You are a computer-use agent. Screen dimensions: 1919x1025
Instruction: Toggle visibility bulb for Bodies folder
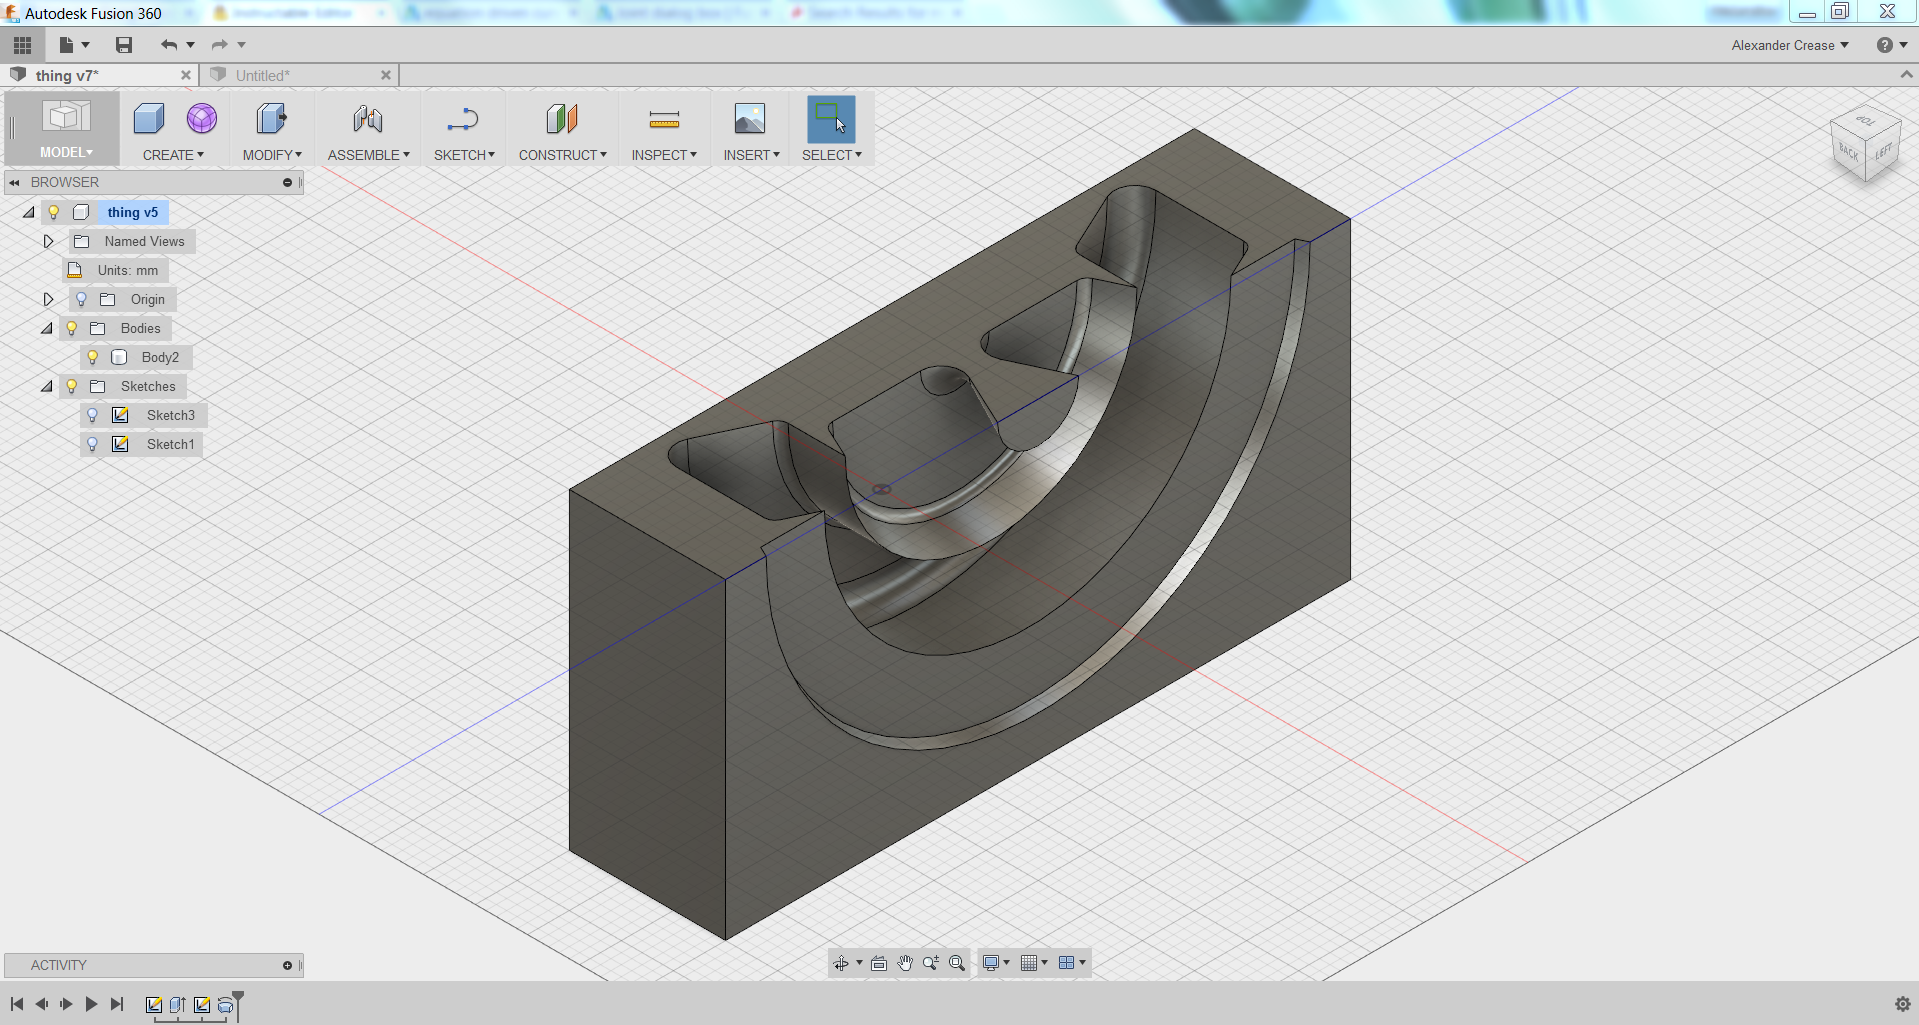point(72,328)
